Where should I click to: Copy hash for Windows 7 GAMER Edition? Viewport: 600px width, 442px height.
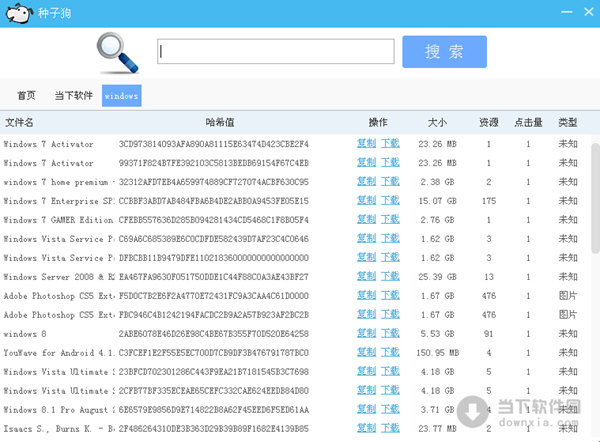pos(367,220)
